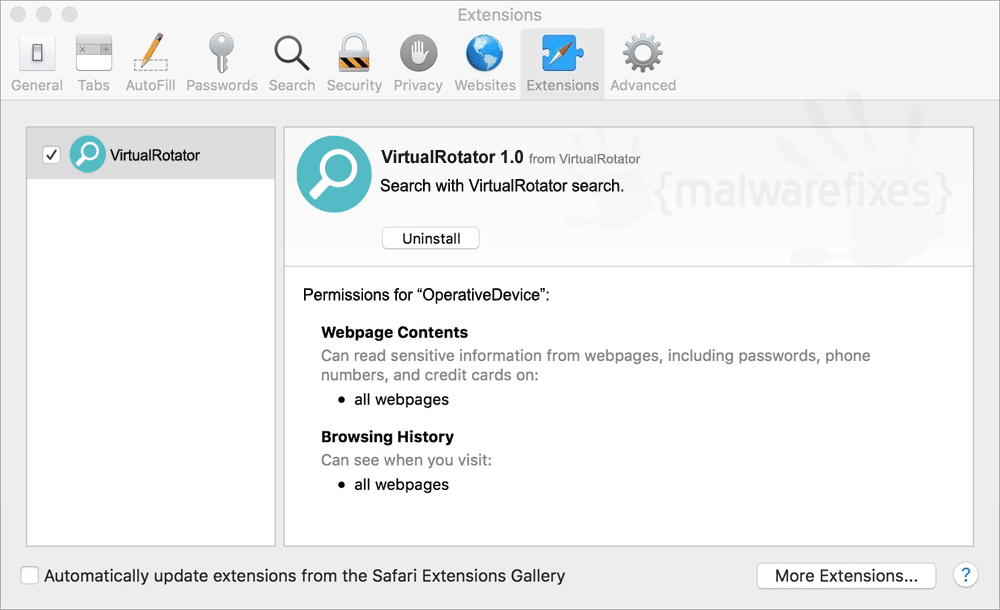1000x610 pixels.
Task: Switch to the Tabs tab label
Action: (94, 86)
